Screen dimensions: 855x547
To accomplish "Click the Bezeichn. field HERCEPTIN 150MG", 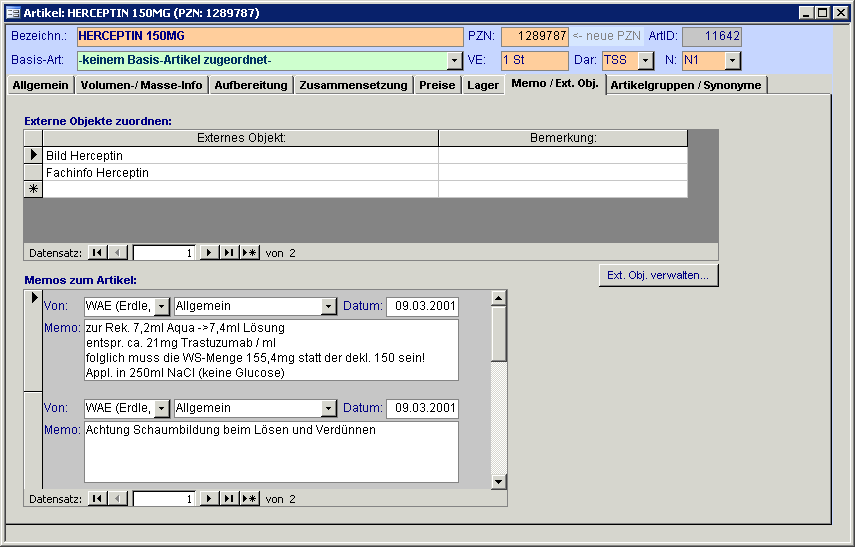I will pyautogui.click(x=270, y=37).
